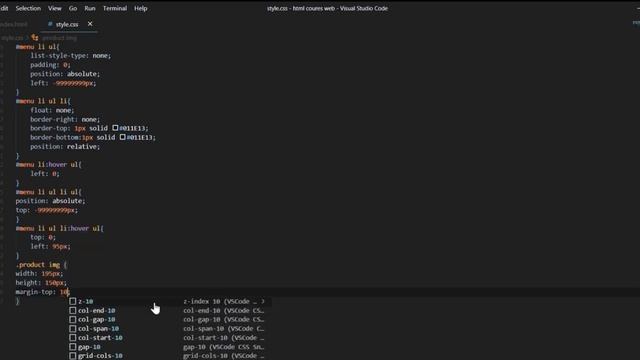This screenshot has height=360, width=640.
Task: Click the 'top: 0;' line
Action: 42,237
